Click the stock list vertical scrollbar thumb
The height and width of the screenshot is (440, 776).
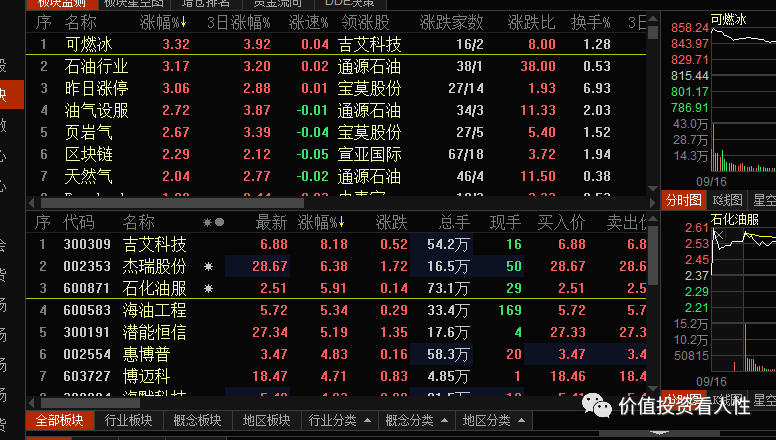pyautogui.click(x=653, y=256)
